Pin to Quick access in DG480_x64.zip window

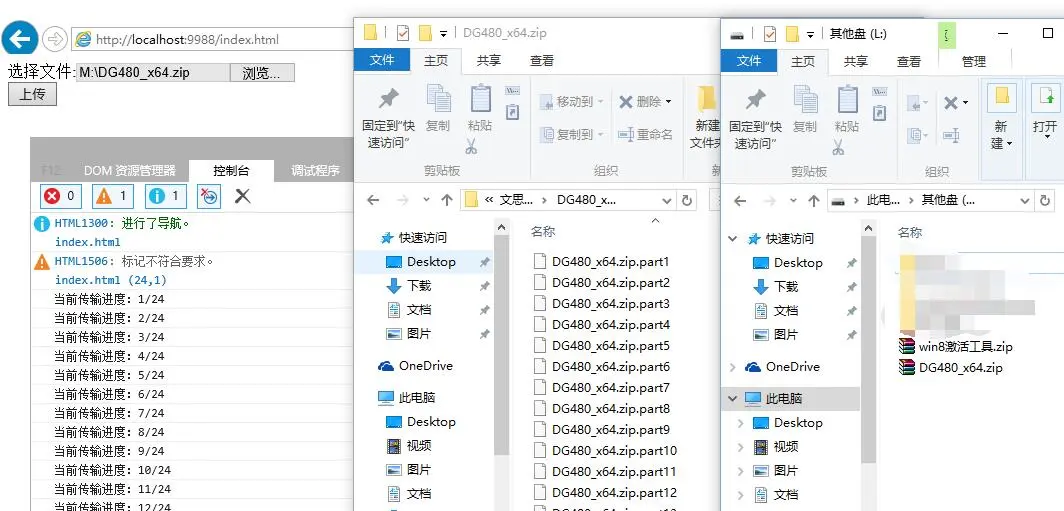(388, 117)
